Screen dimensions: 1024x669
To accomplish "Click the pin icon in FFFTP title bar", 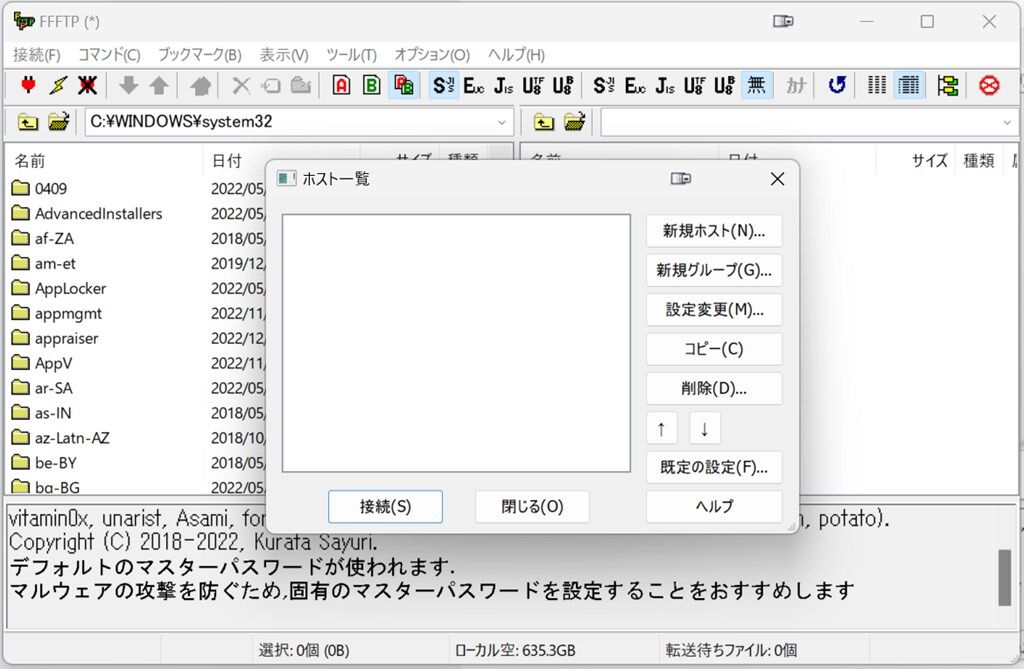I will click(783, 22).
